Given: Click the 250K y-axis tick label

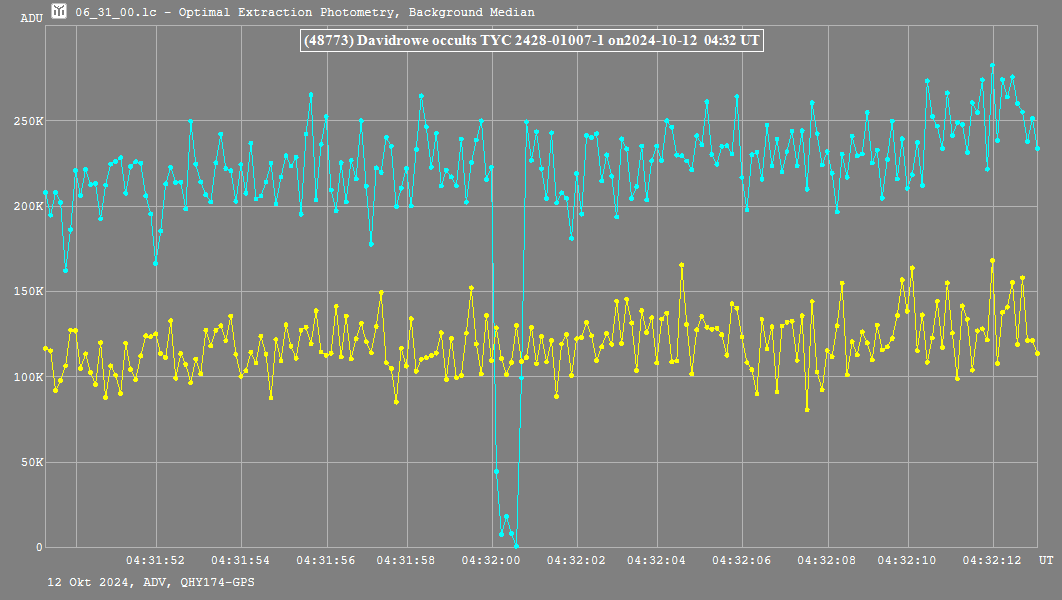Looking at the screenshot, I should pos(28,121).
